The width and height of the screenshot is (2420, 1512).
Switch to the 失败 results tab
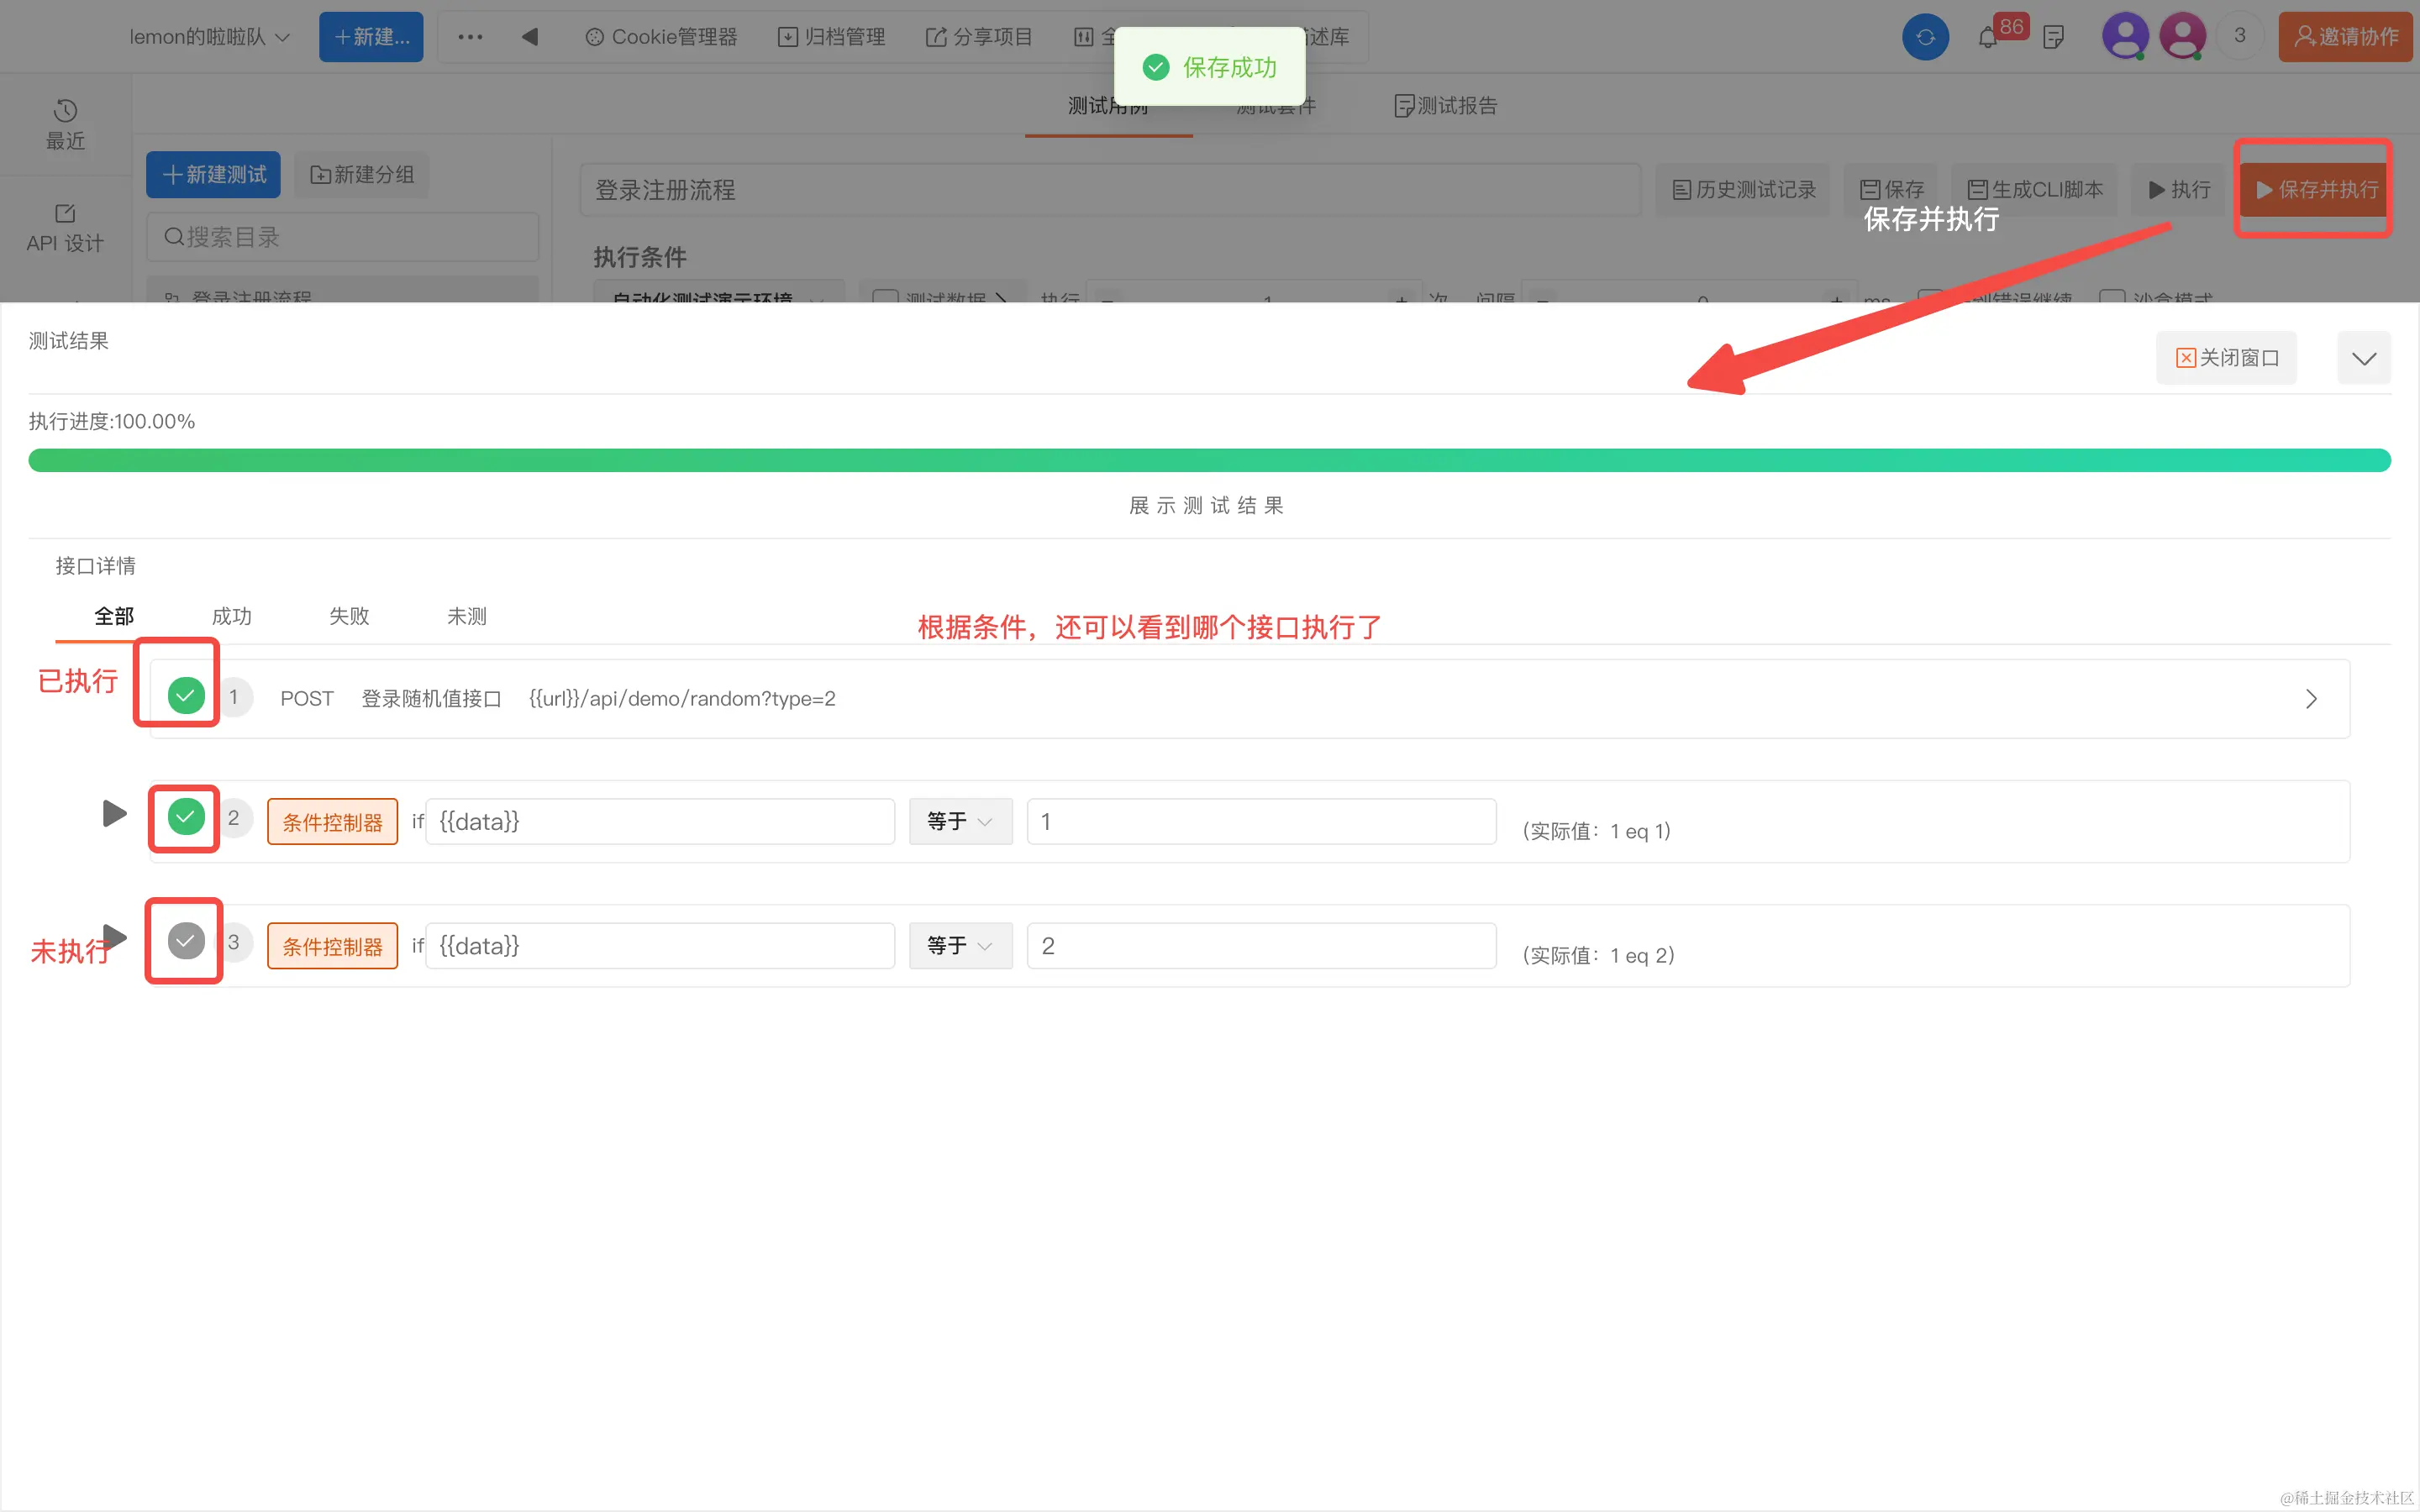(349, 616)
